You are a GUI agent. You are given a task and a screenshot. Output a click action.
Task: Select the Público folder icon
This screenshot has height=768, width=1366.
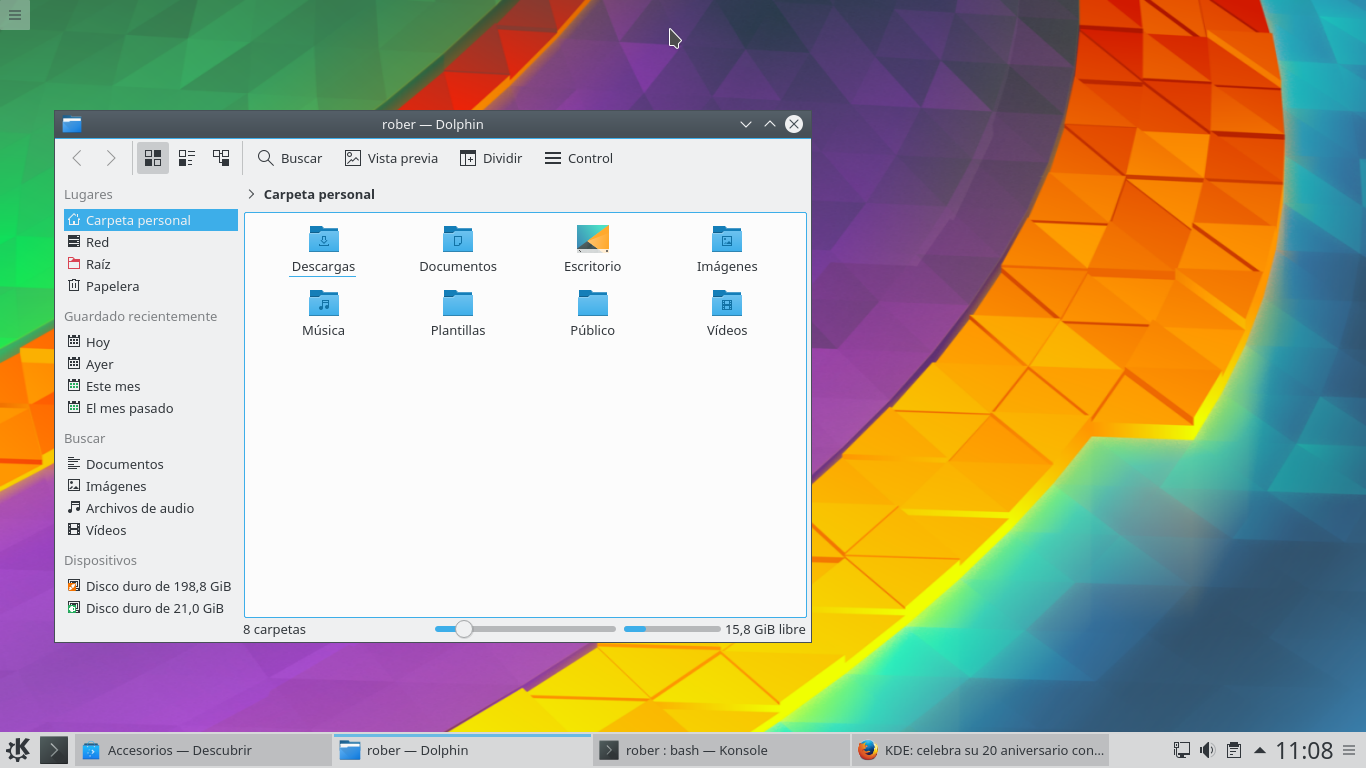pyautogui.click(x=593, y=302)
